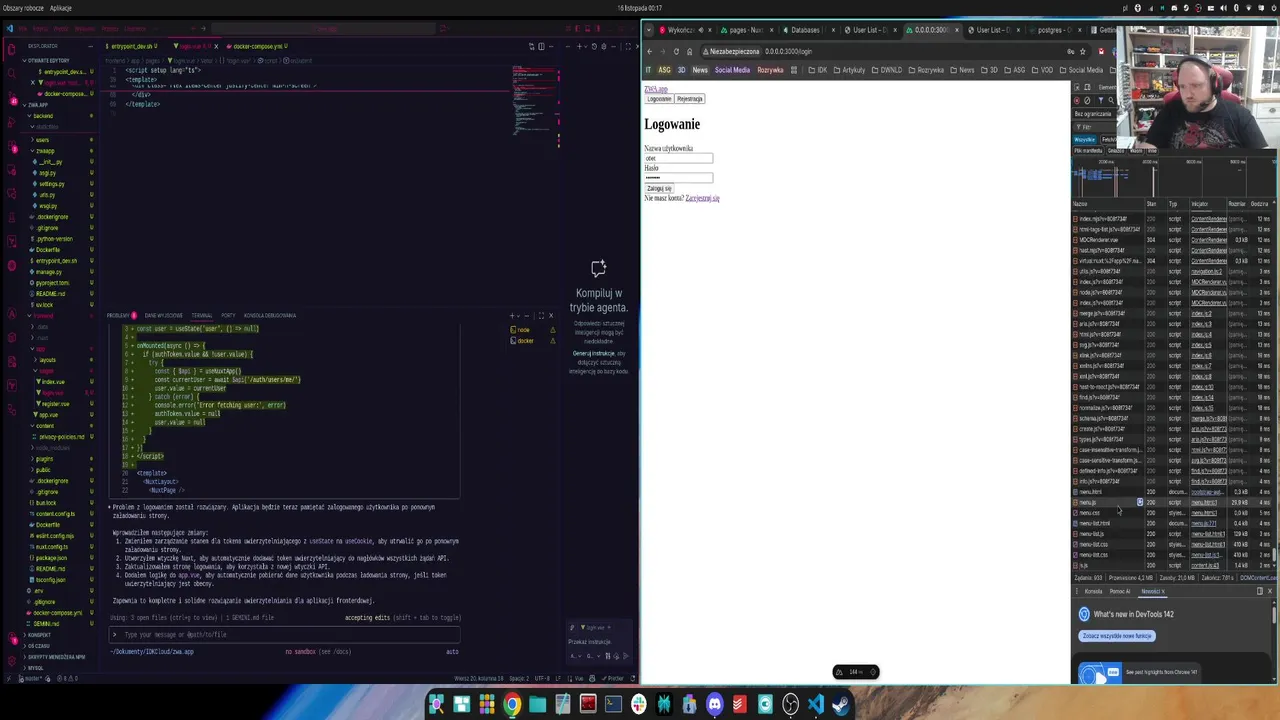Open nuxt.config.ts in the explorer

[x=52, y=547]
